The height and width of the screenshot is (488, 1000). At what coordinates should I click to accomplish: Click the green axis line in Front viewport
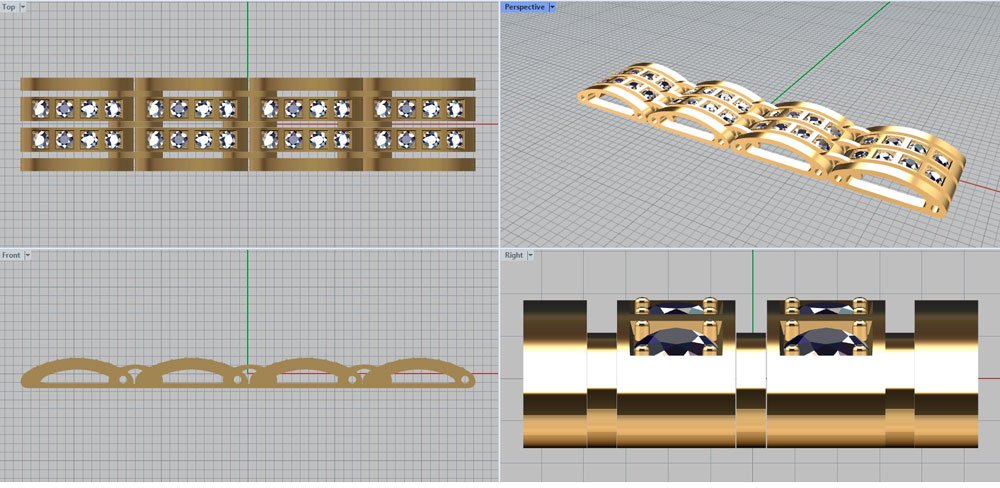click(248, 300)
